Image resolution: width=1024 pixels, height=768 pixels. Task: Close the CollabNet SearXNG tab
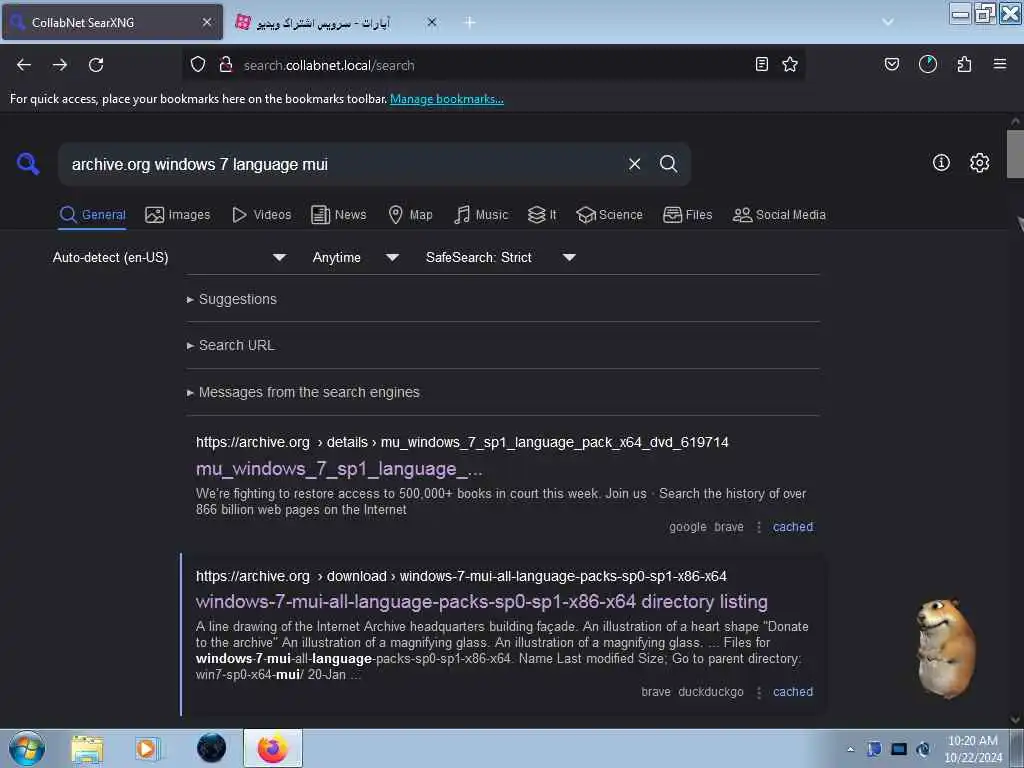pyautogui.click(x=206, y=22)
